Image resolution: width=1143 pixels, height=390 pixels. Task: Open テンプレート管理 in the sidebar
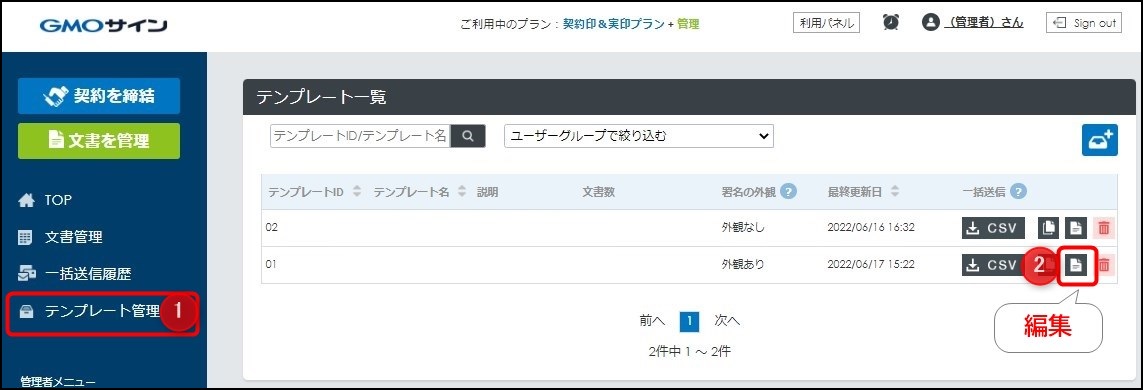(90, 311)
